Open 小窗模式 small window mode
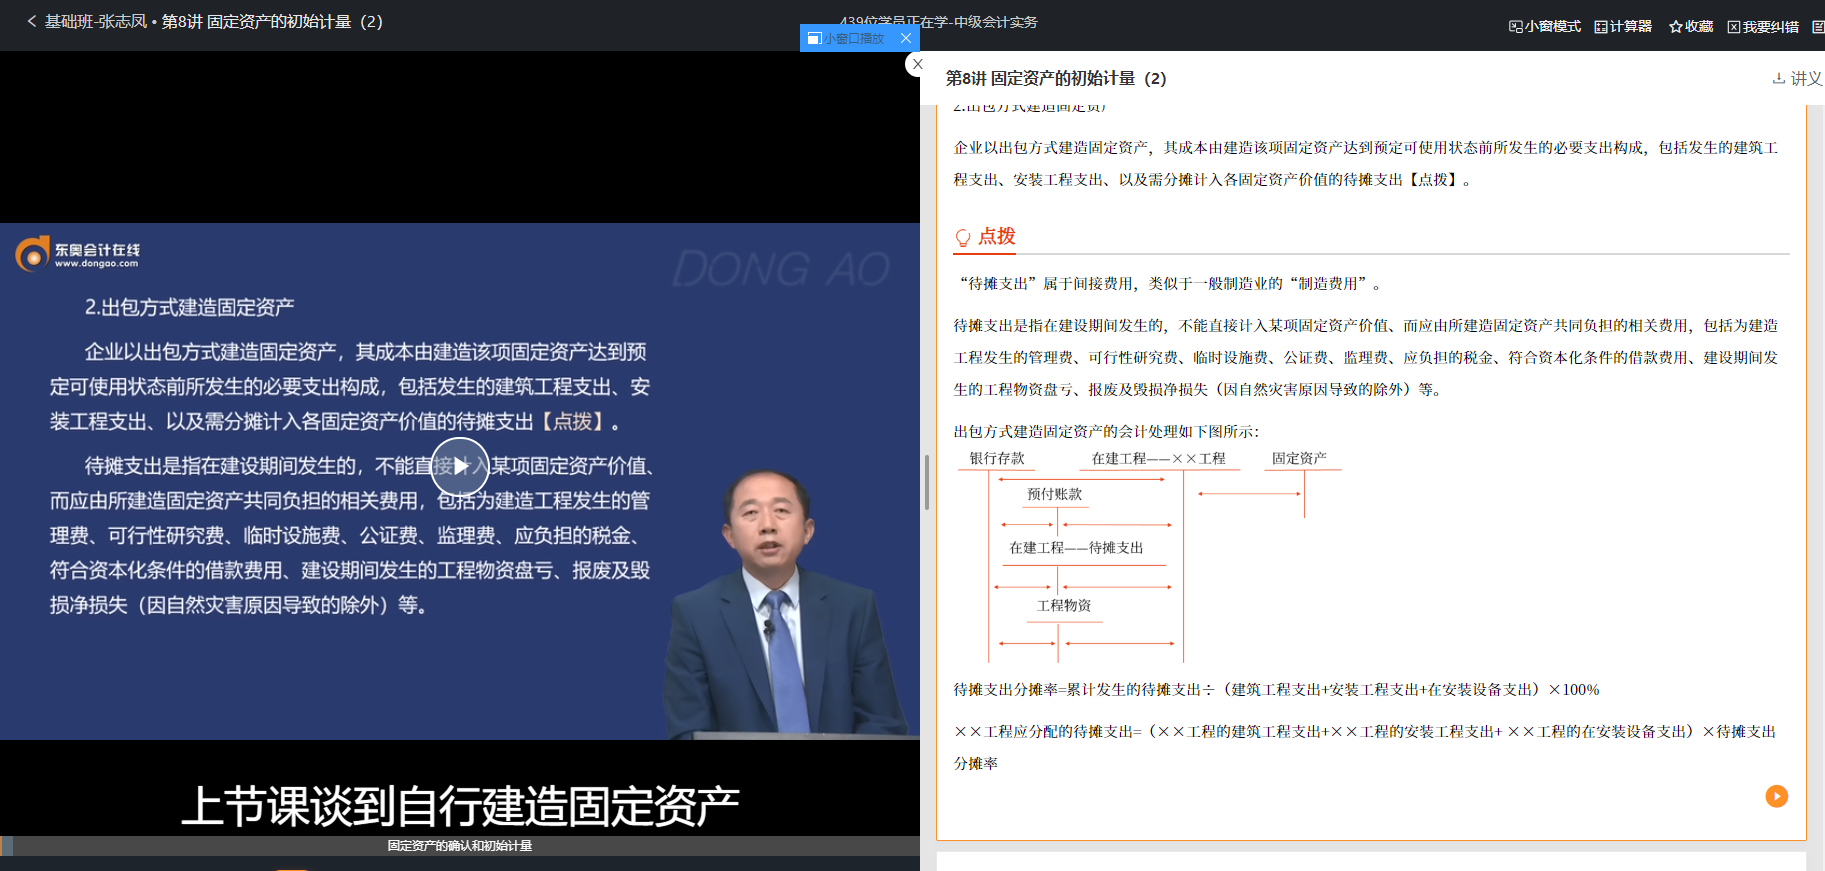 [1545, 26]
